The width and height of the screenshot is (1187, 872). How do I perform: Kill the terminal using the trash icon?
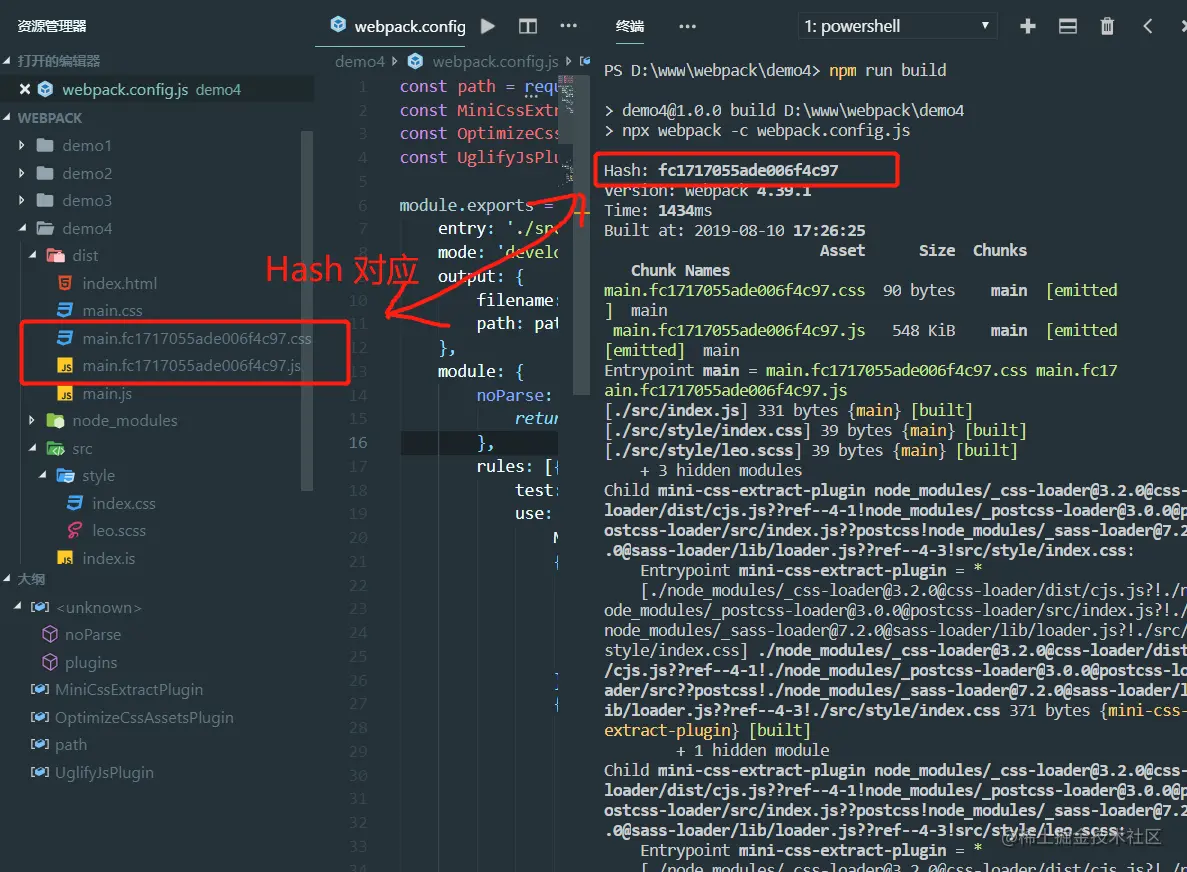1107,26
